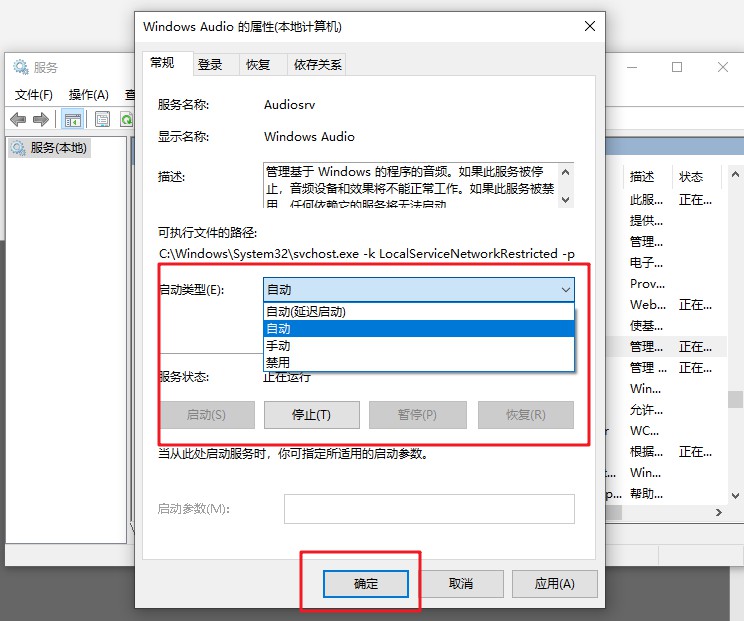This screenshot has width=744, height=621.
Task: Collapse the 启动类型 dropdown arrow
Action: (x=566, y=290)
